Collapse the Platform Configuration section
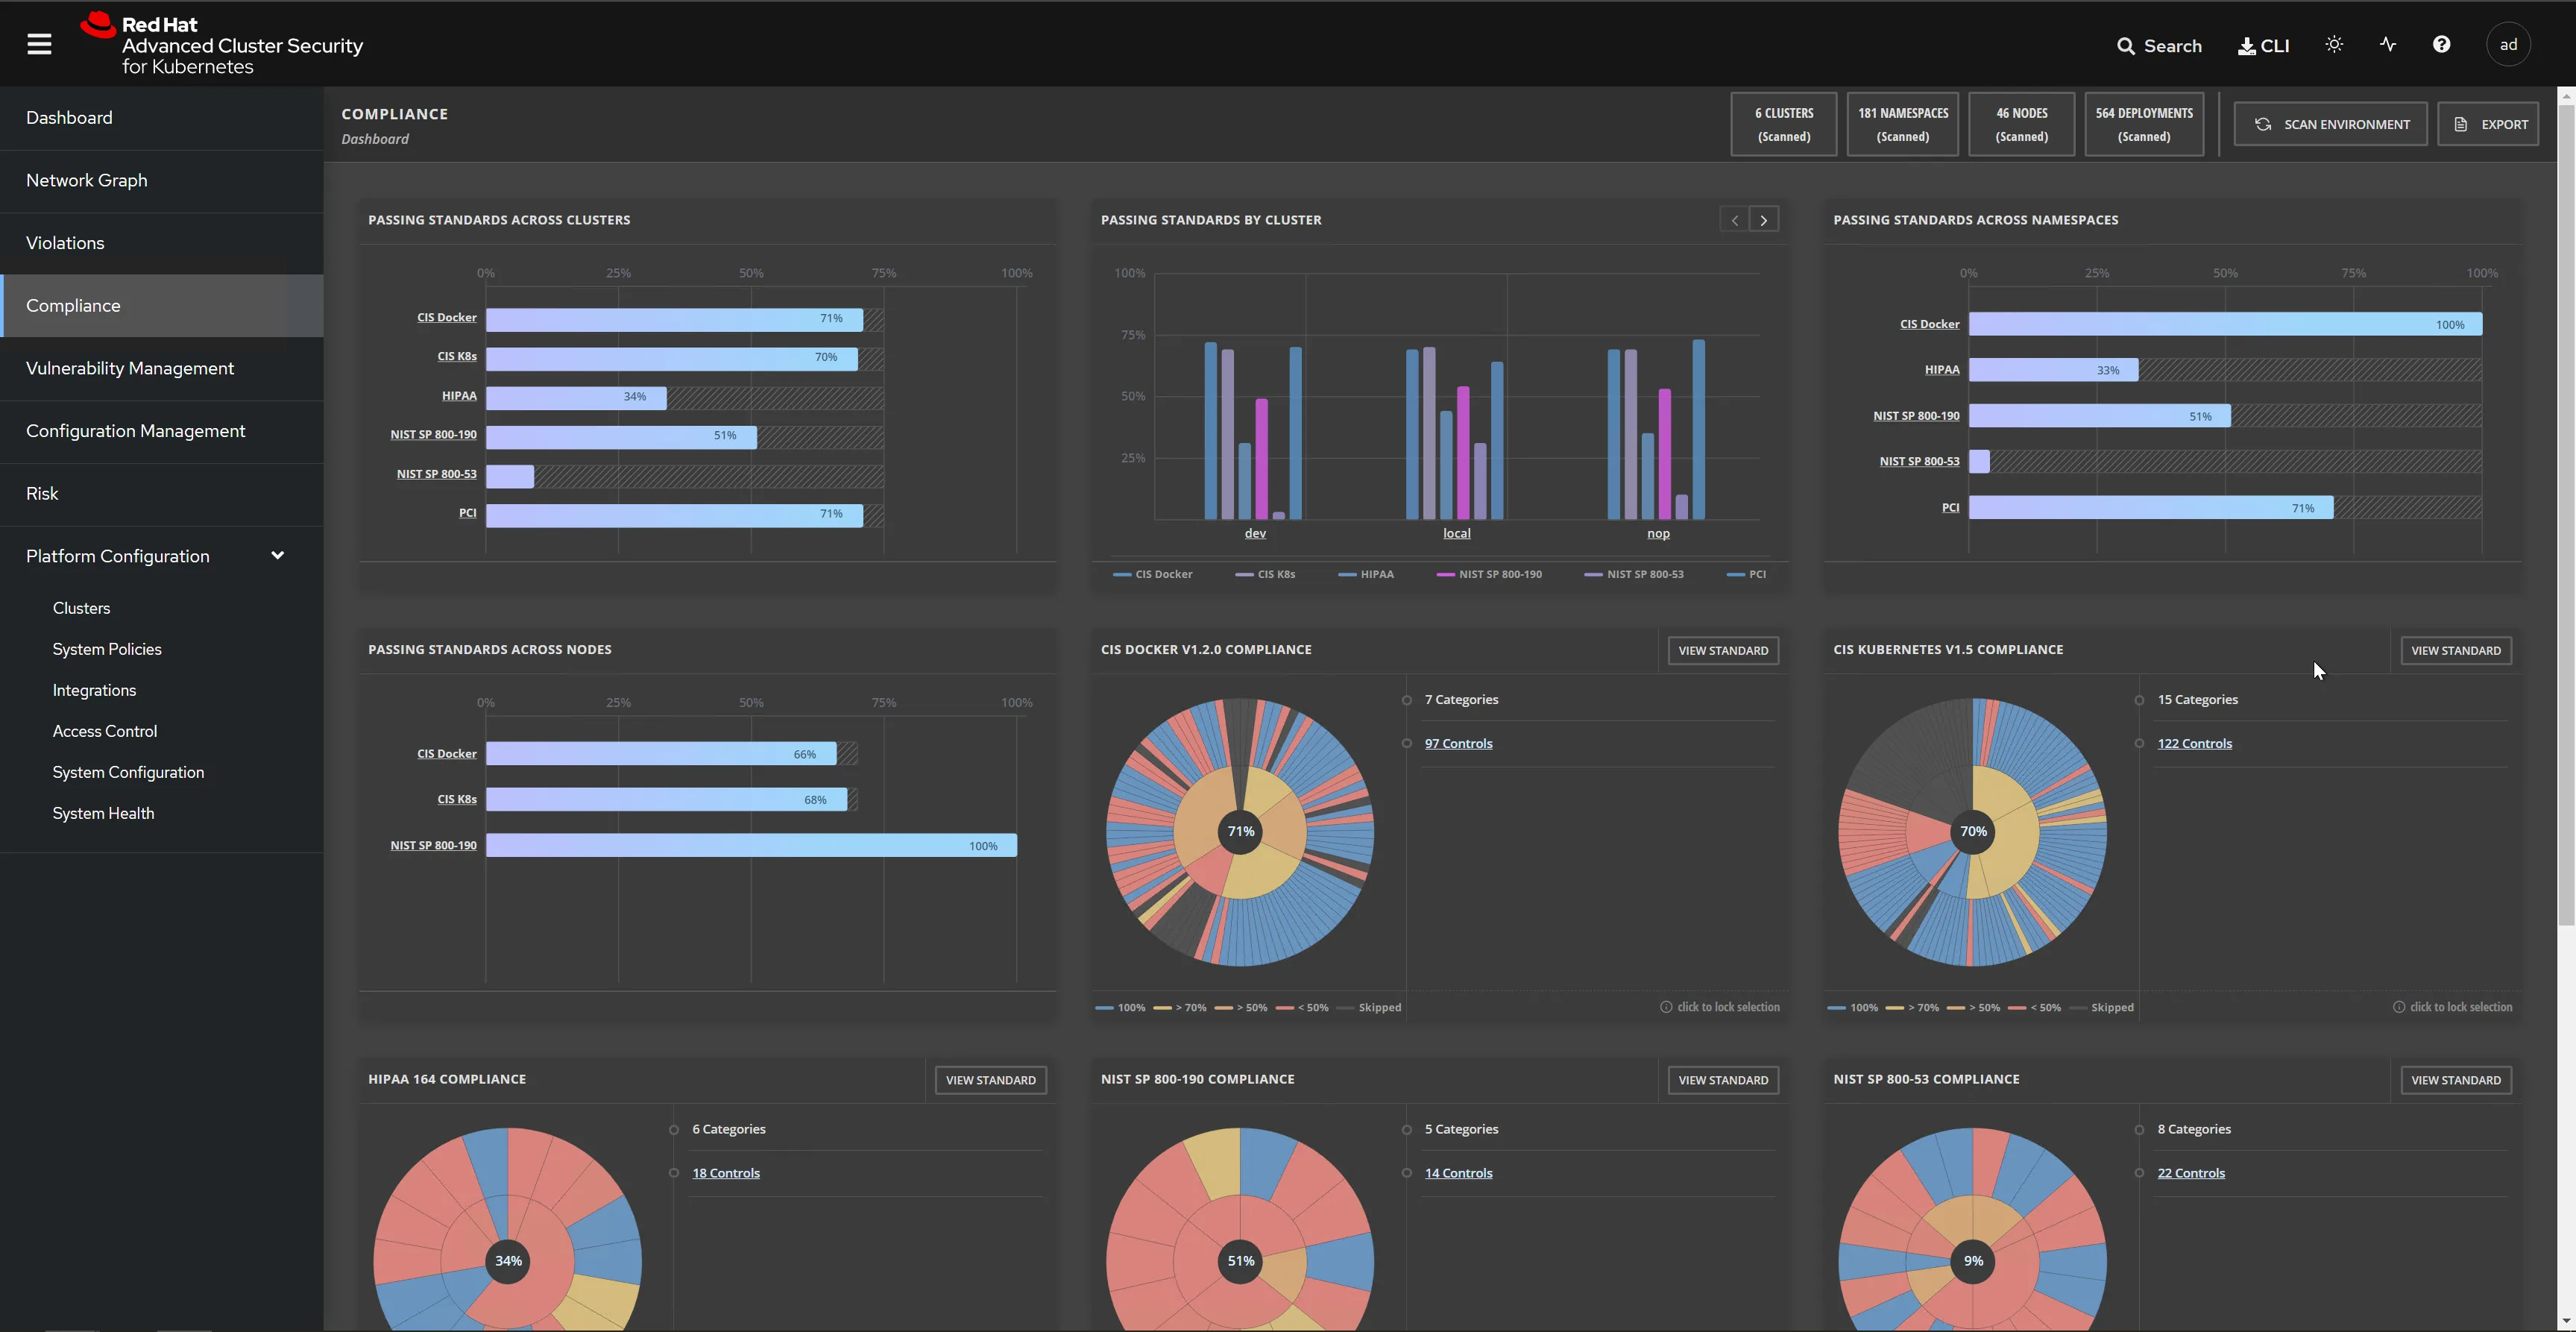The image size is (2576, 1332). click(x=277, y=555)
